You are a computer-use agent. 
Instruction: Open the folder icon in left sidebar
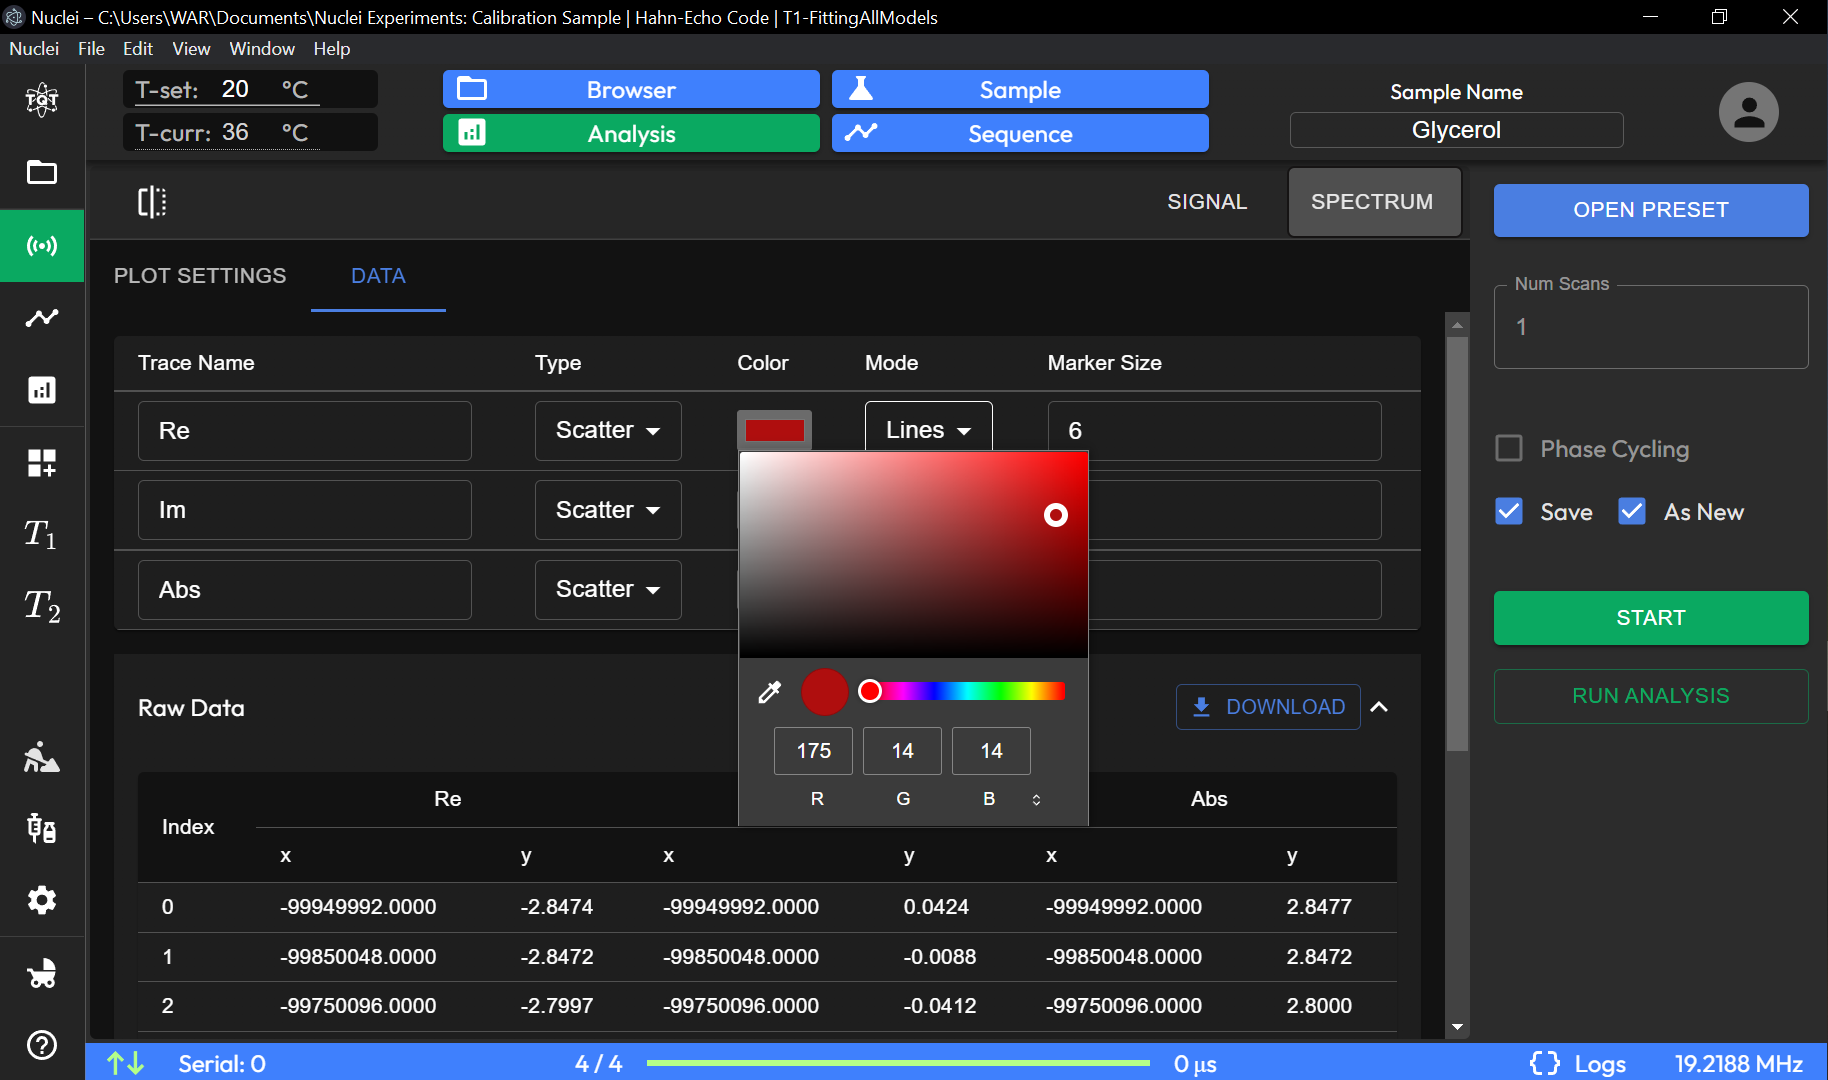click(x=42, y=172)
